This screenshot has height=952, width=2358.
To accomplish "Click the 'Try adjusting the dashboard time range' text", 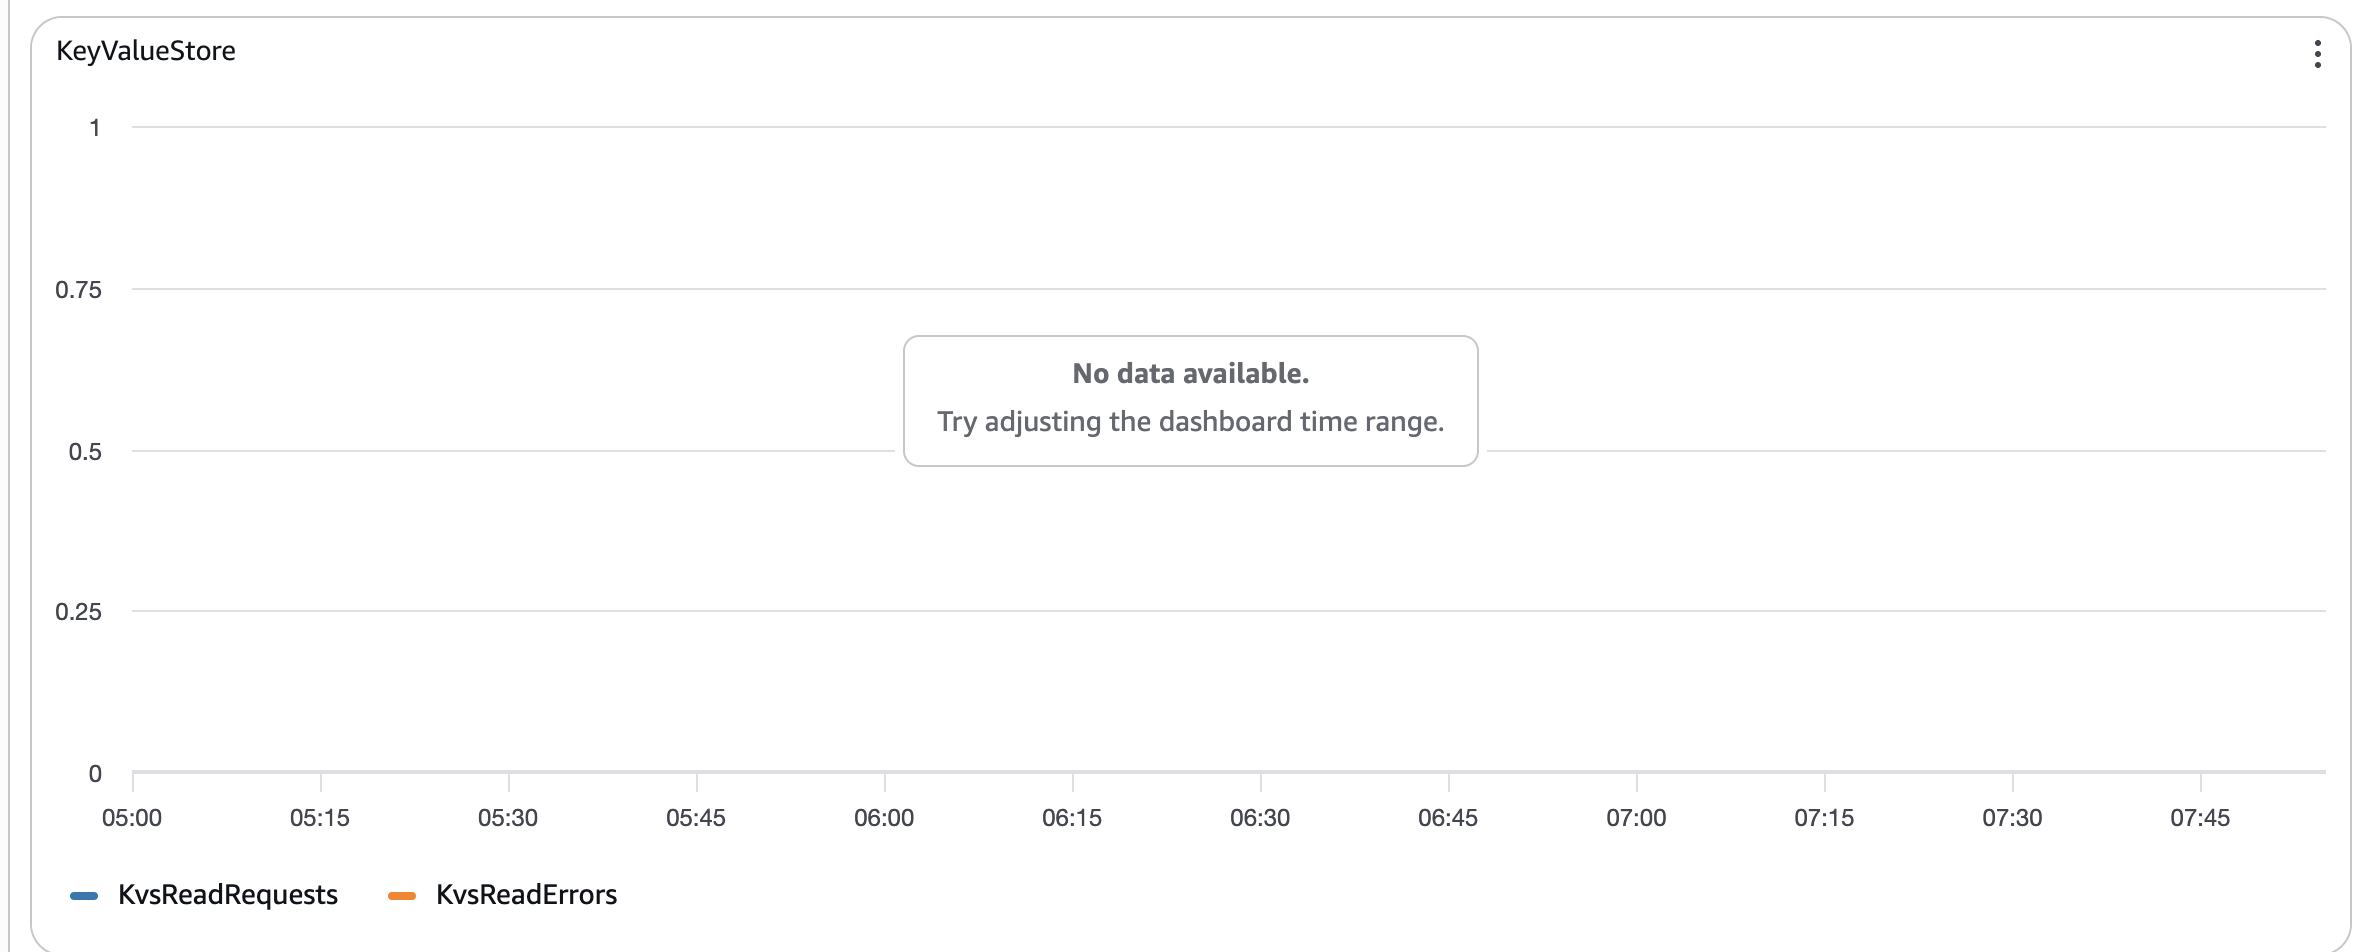I will (1190, 422).
